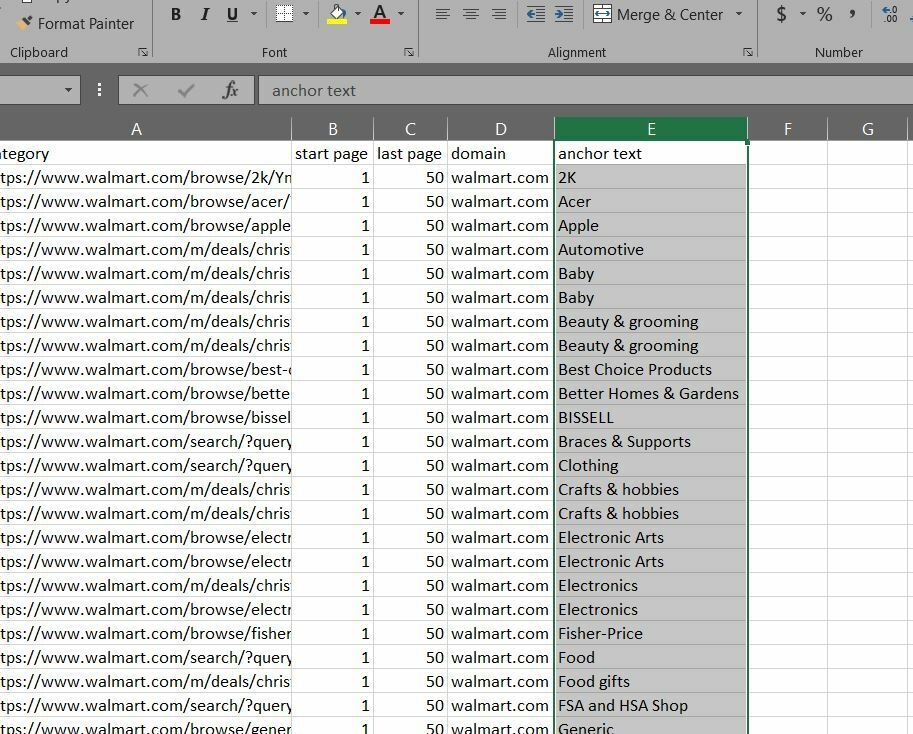Apply yellow fill color
913x734 pixels.
click(x=337, y=14)
